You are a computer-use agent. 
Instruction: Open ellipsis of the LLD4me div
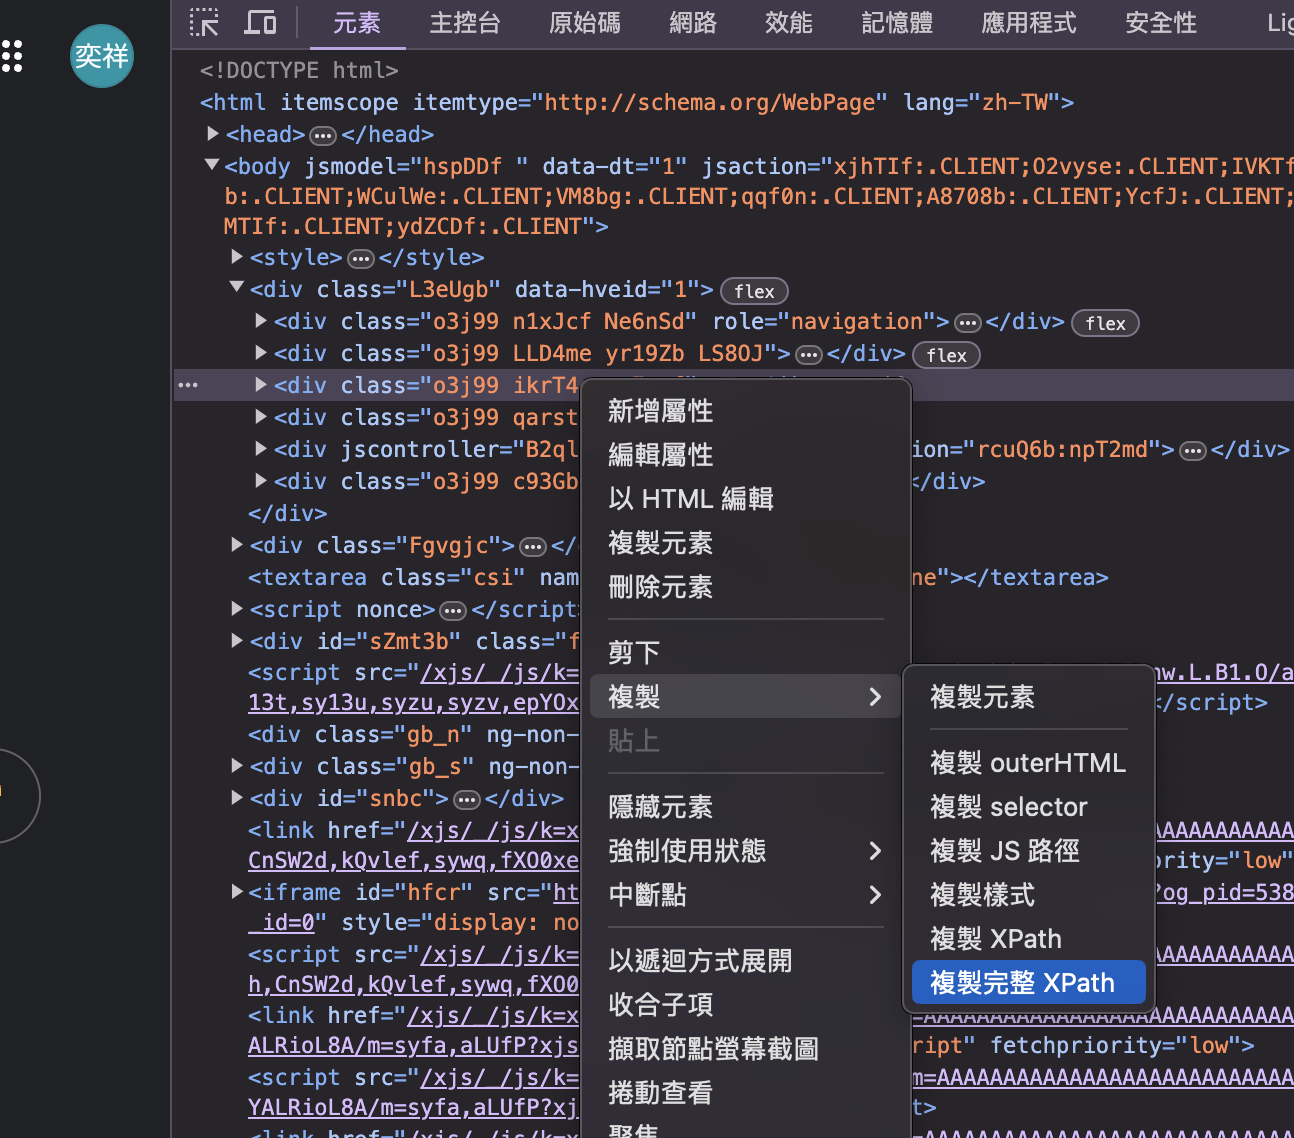tap(809, 355)
